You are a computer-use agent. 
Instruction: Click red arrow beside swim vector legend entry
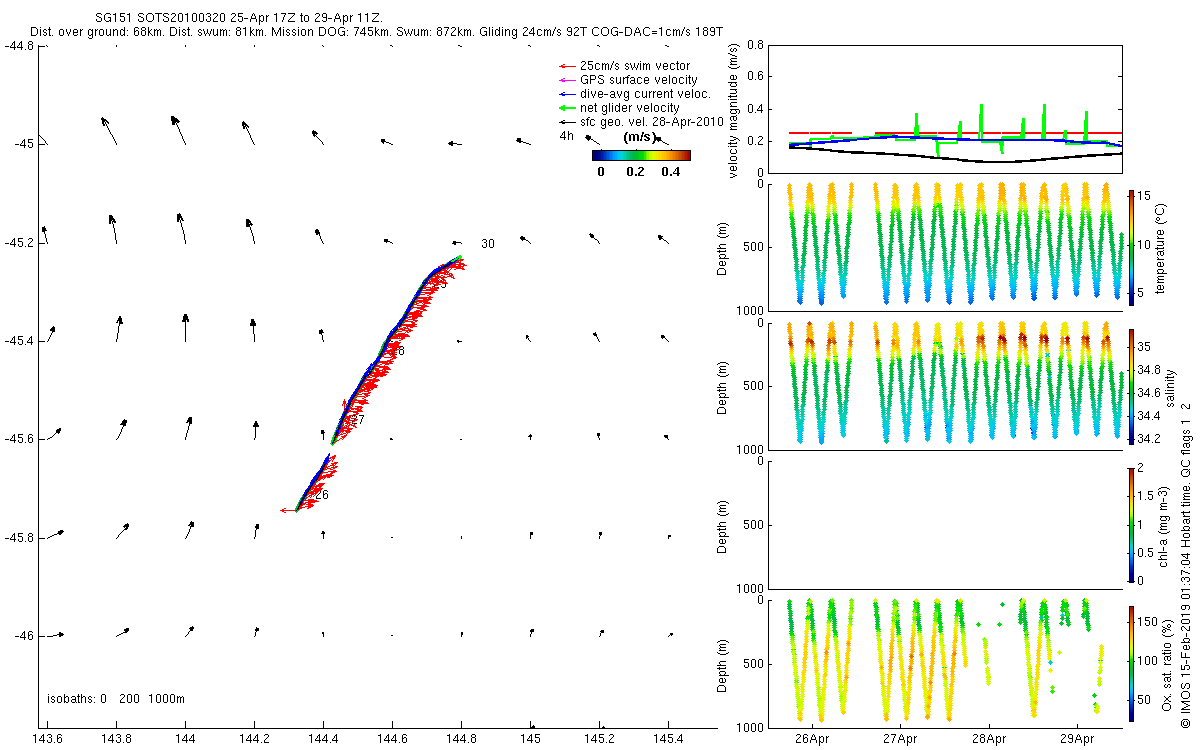point(566,66)
